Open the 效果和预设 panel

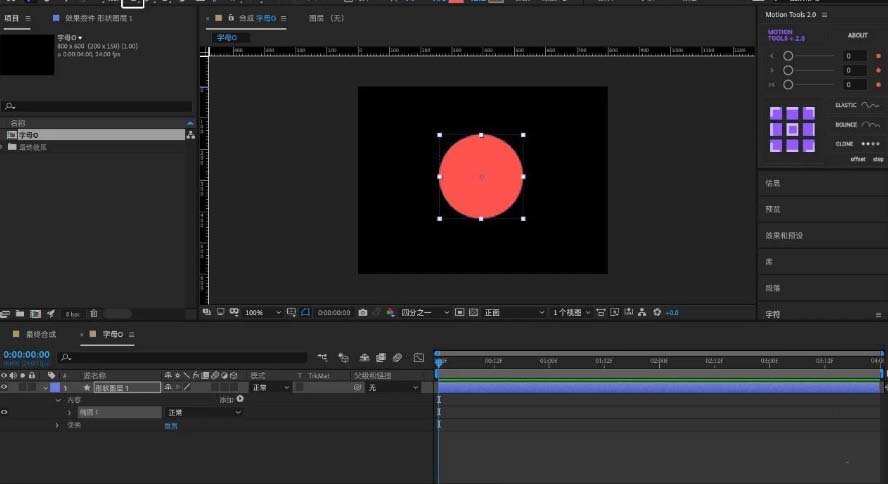(x=784, y=236)
